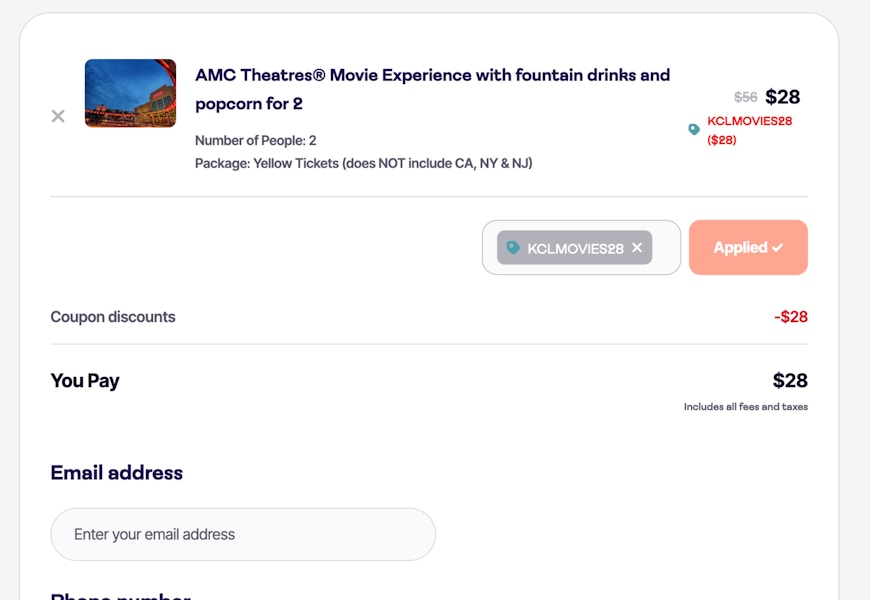Select the 'Package: Yellow Tickets' line
The width and height of the screenshot is (870, 600).
pos(363,163)
